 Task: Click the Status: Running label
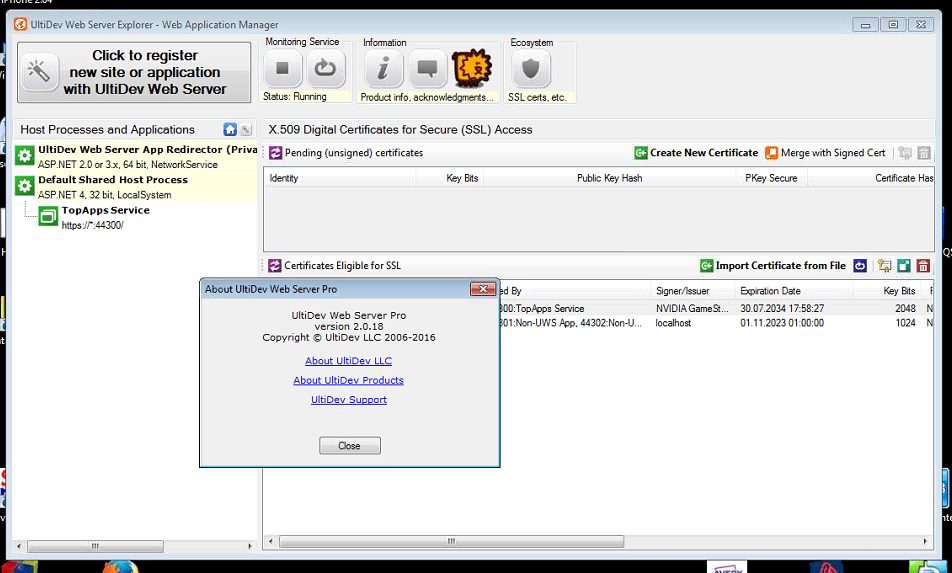point(294,97)
